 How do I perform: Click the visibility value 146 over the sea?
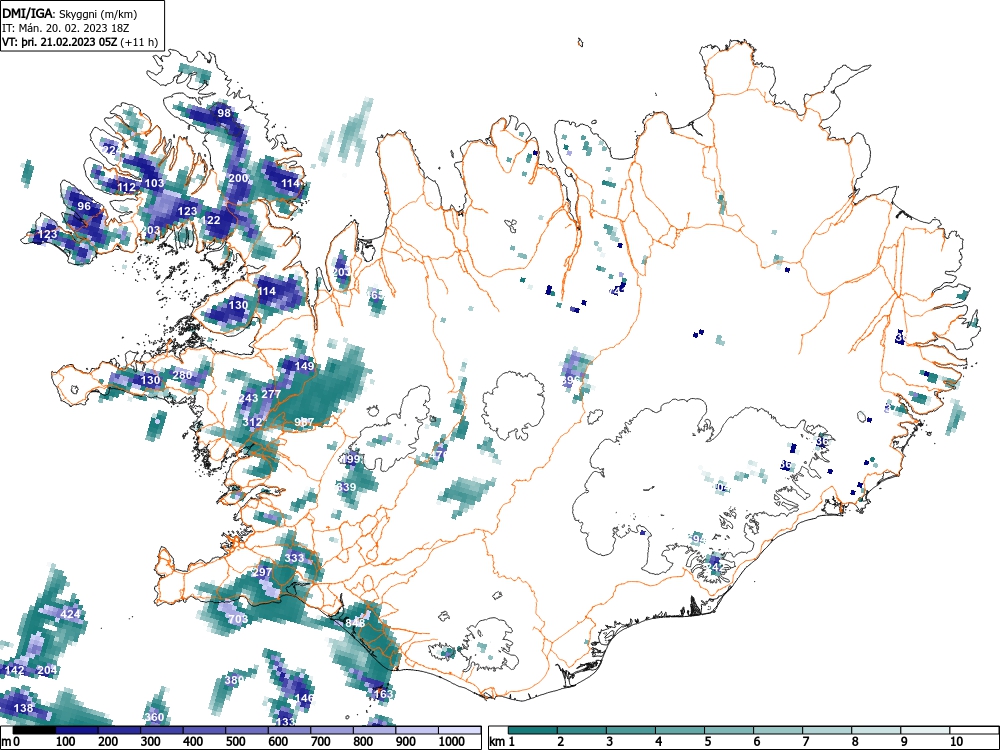pos(304,698)
